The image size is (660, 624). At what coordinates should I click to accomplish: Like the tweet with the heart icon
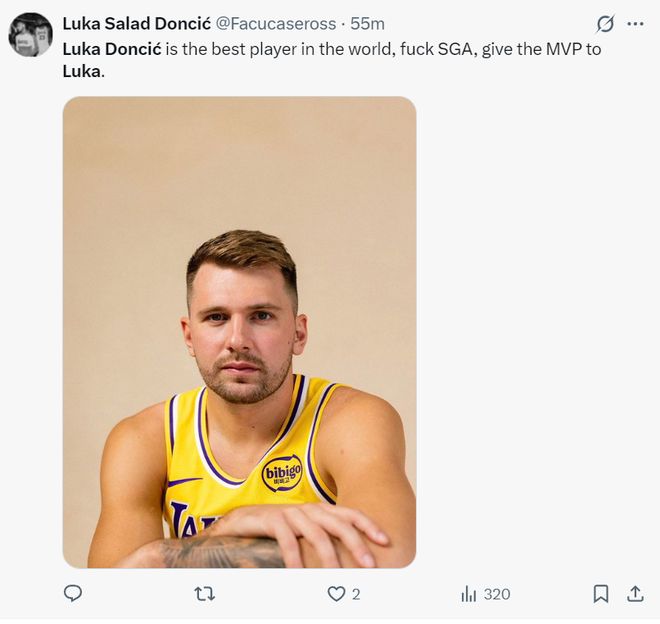tap(337, 594)
